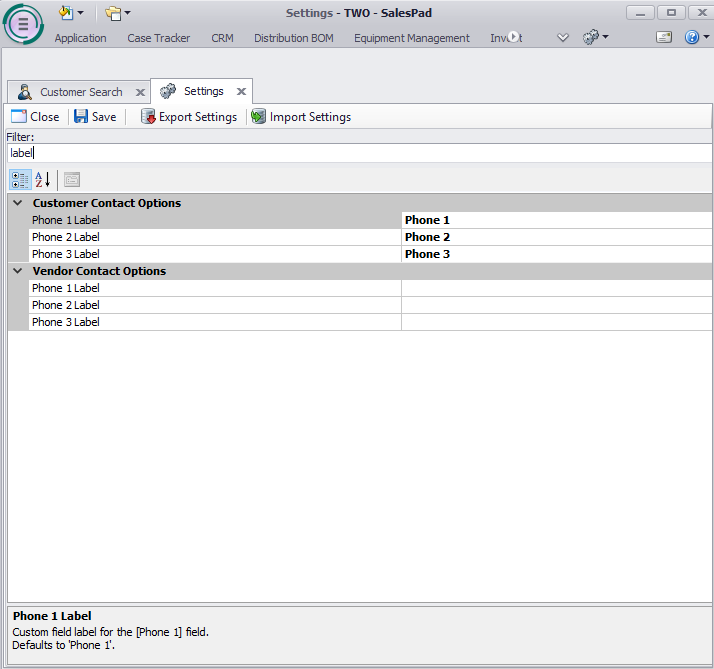Viewport: 714px width, 669px height.
Task: Sort properties alphabetically with A-Z icon
Action: point(42,180)
